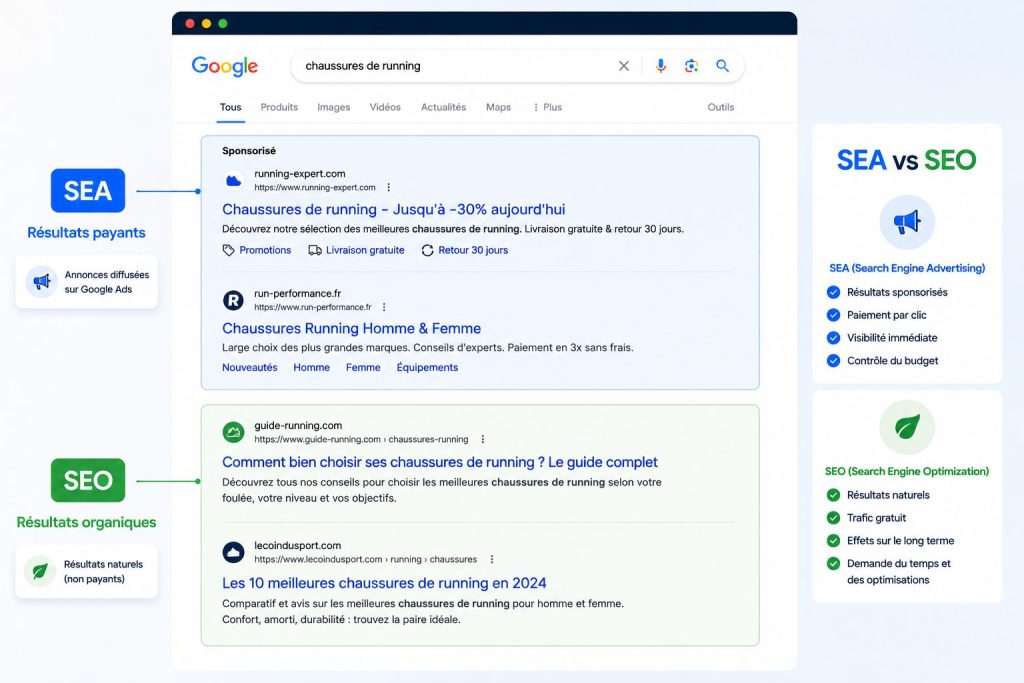Start voice search with the microphone icon

tap(661, 66)
